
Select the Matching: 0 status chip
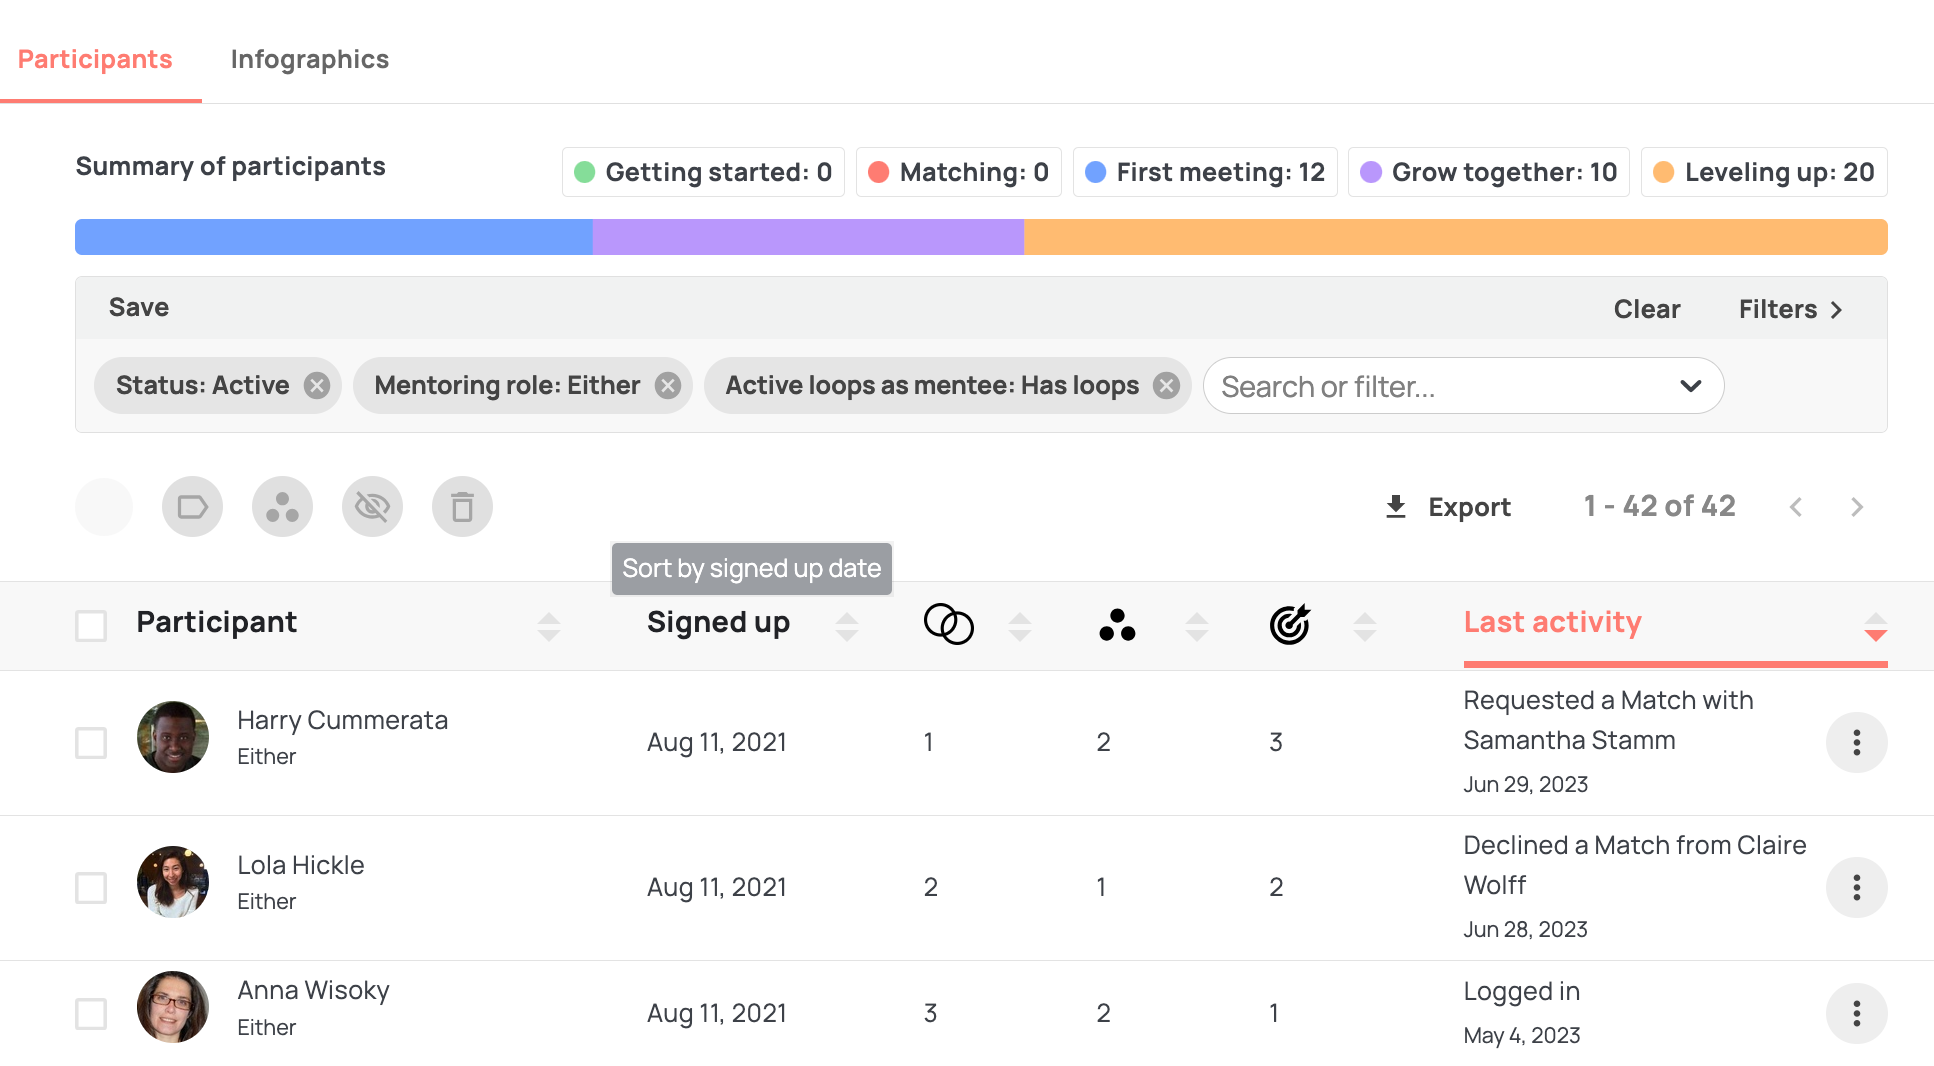(959, 172)
